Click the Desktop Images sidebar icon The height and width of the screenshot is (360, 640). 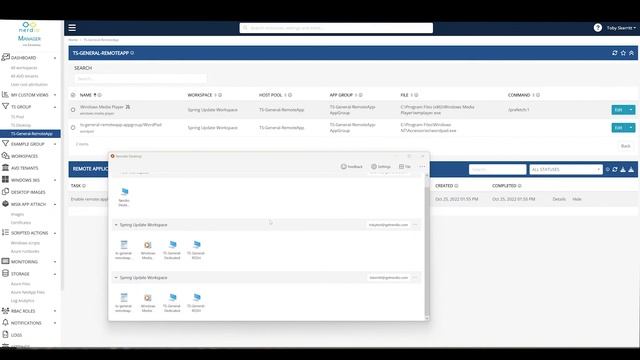coord(5,192)
